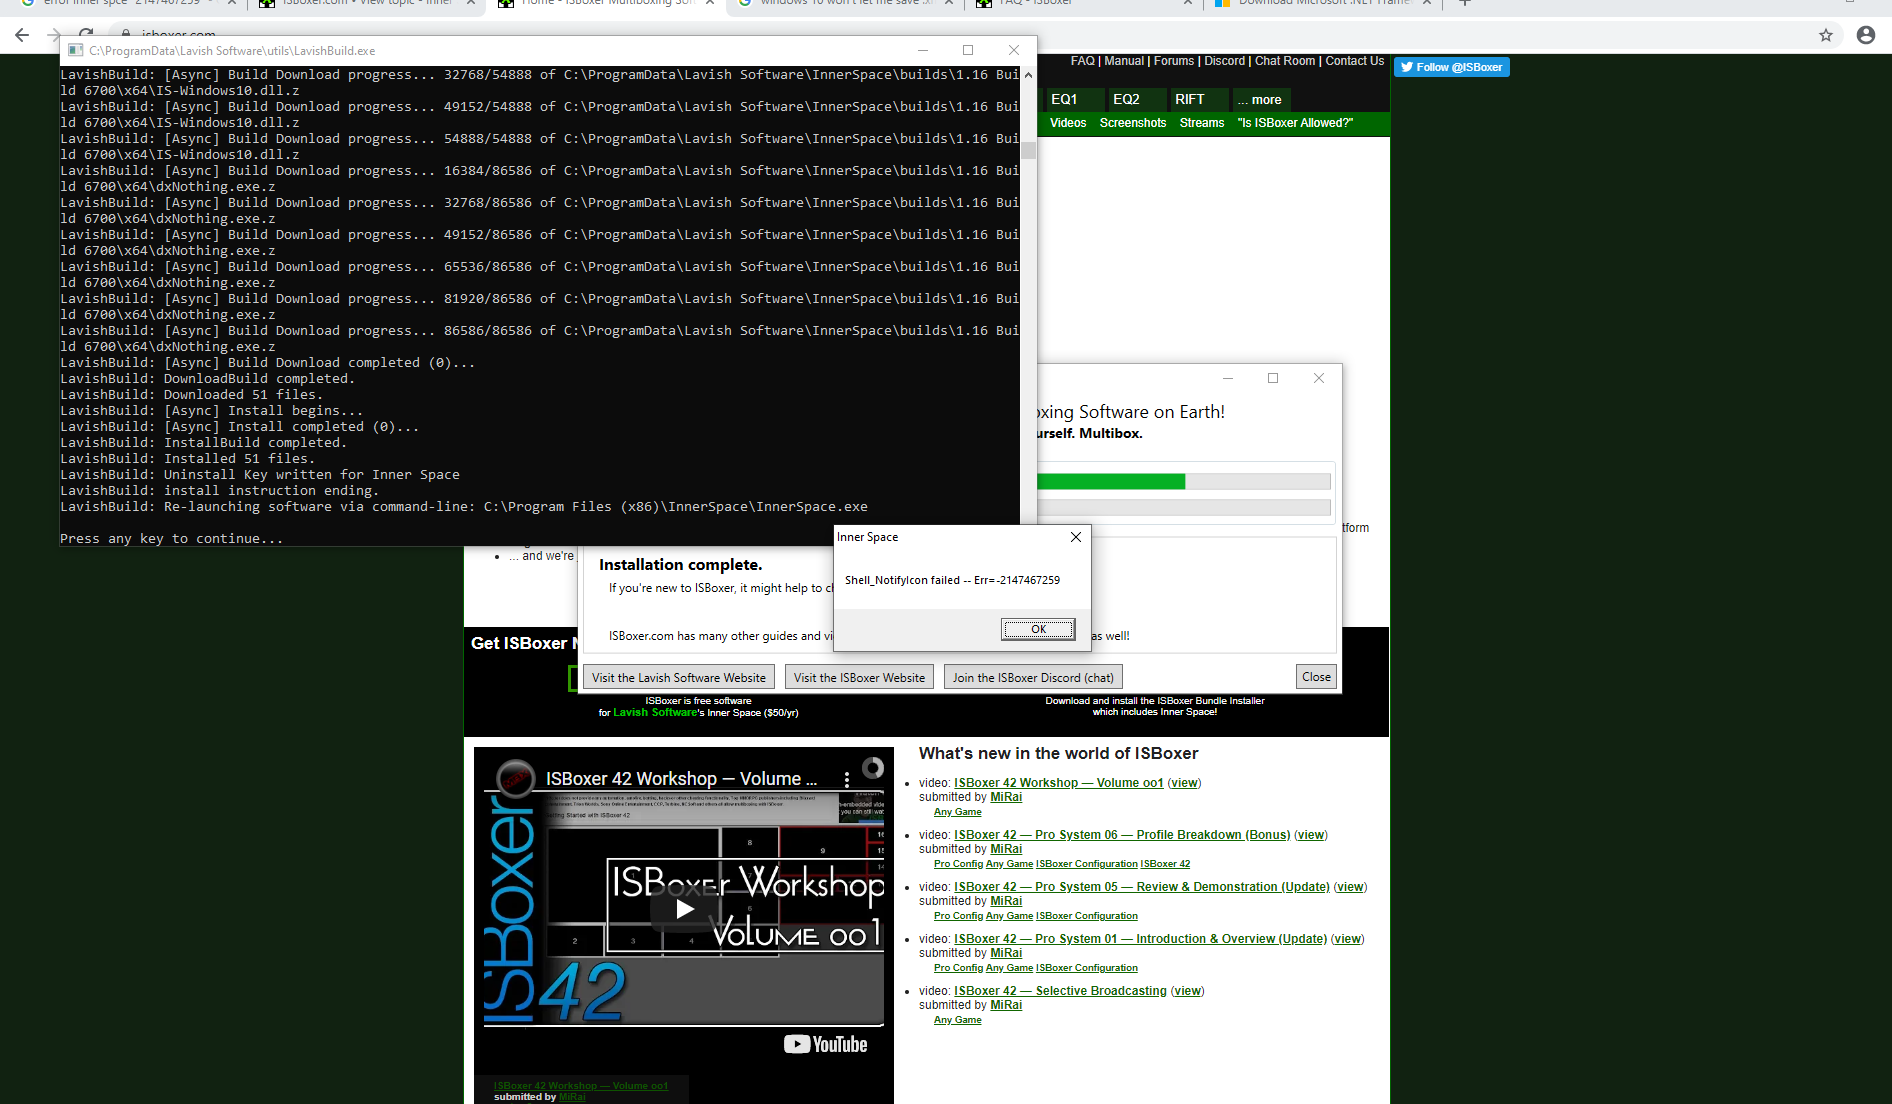1892x1104 pixels.
Task: Click (view) next to Pro System 05
Action: click(1350, 887)
